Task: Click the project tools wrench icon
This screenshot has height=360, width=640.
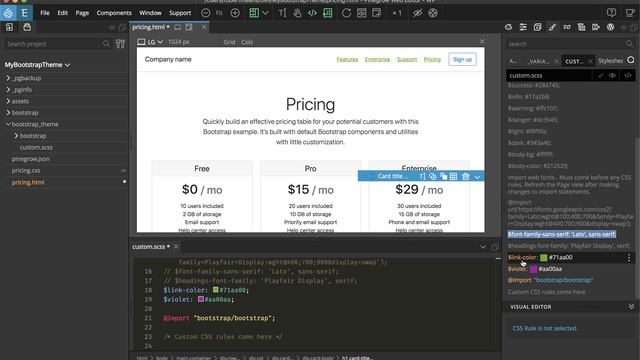Action: click(x=120, y=44)
